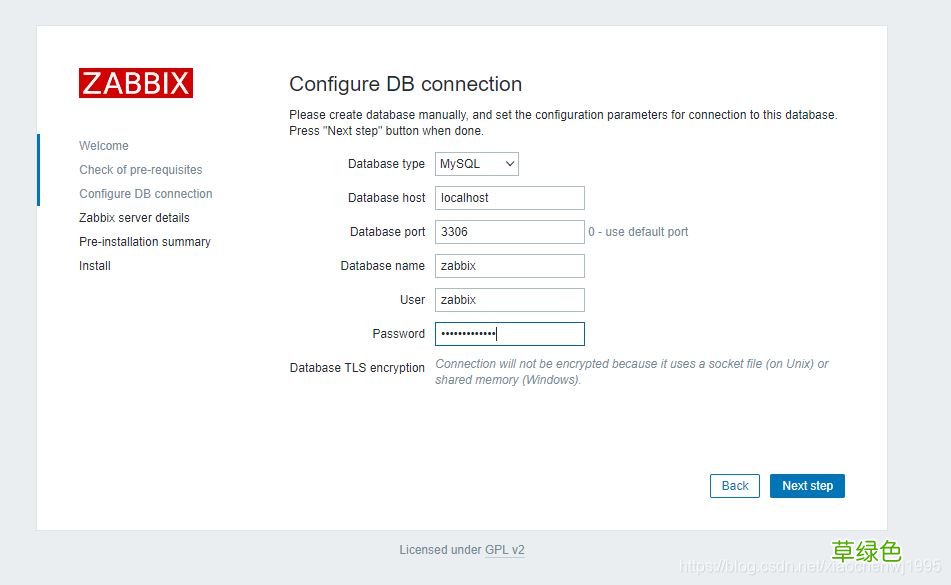Click the Database type label
The width and height of the screenshot is (951, 585).
click(x=386, y=164)
